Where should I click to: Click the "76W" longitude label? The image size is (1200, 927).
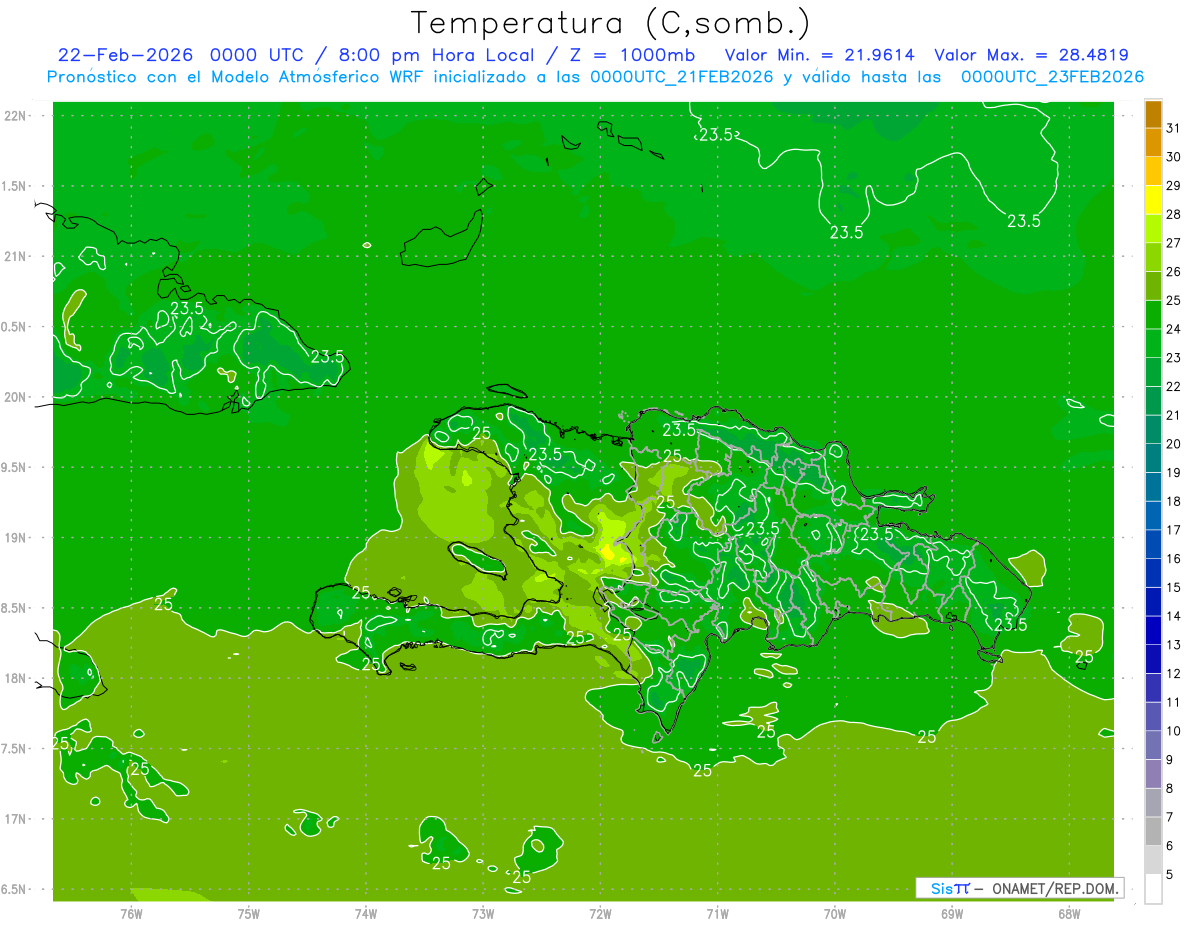[131, 913]
